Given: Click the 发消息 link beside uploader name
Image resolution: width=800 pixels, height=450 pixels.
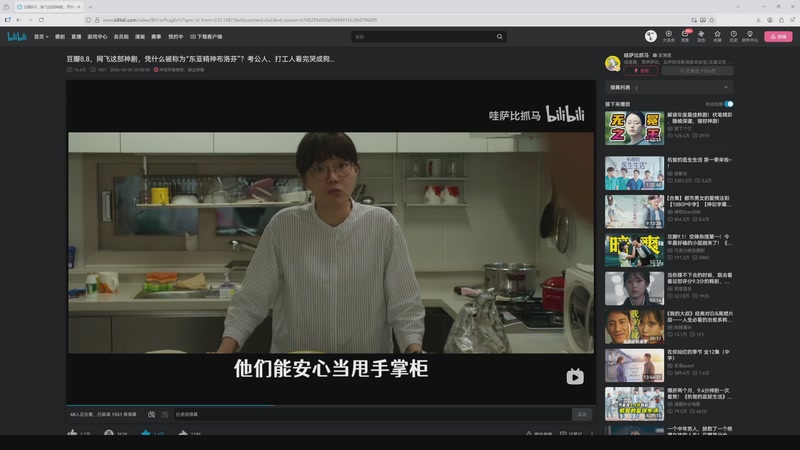Looking at the screenshot, I should (x=662, y=55).
